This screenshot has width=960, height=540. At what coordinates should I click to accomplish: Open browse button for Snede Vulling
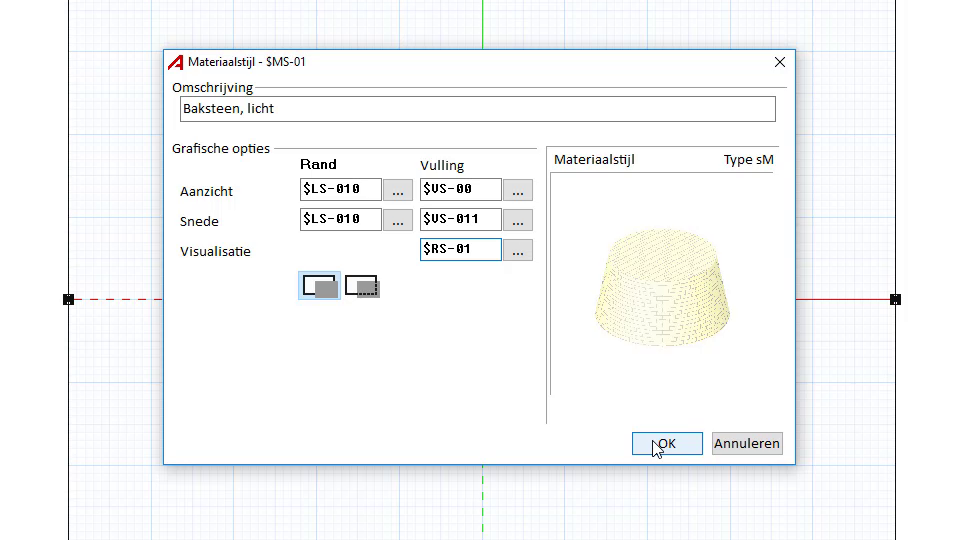click(517, 220)
